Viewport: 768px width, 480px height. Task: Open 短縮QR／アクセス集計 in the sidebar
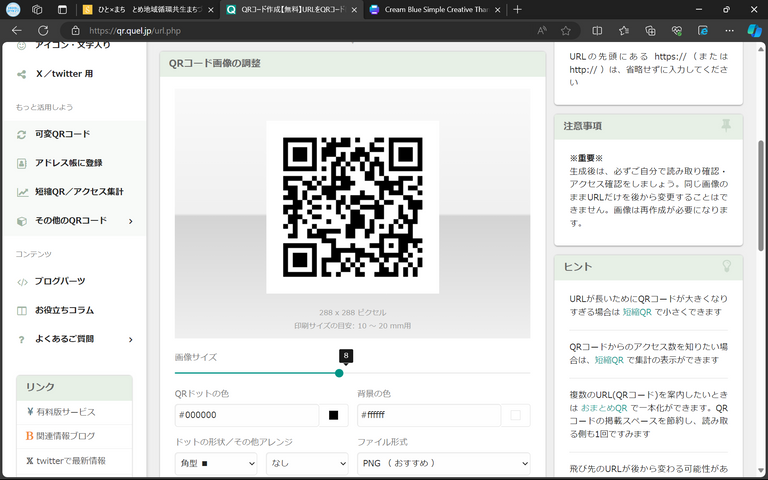click(78, 191)
